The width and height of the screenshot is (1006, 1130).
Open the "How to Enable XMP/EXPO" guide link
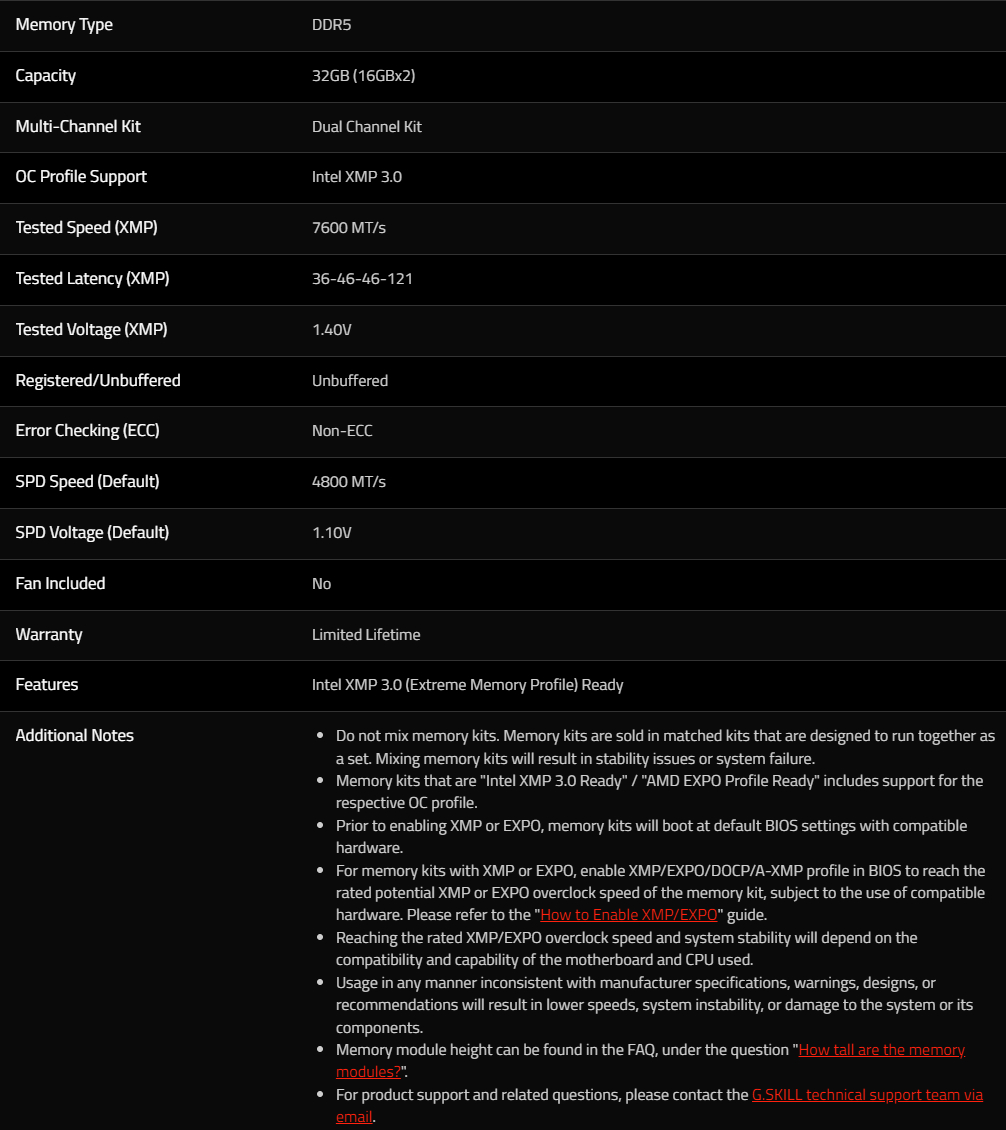point(629,915)
